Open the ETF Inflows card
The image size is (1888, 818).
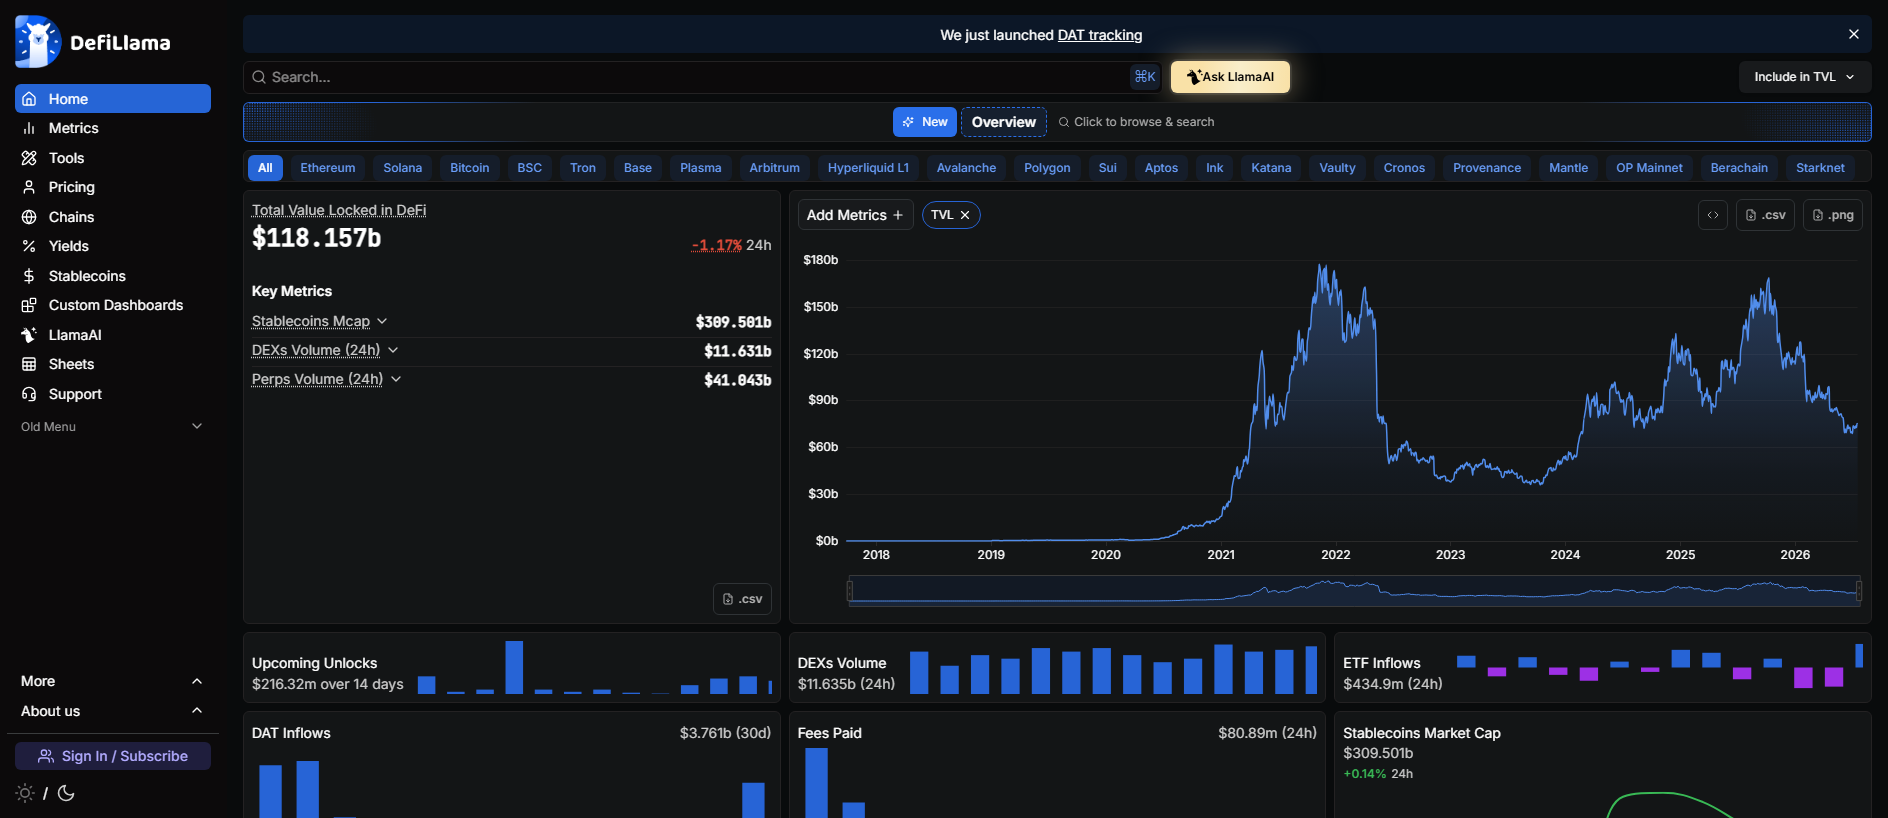(x=1603, y=667)
